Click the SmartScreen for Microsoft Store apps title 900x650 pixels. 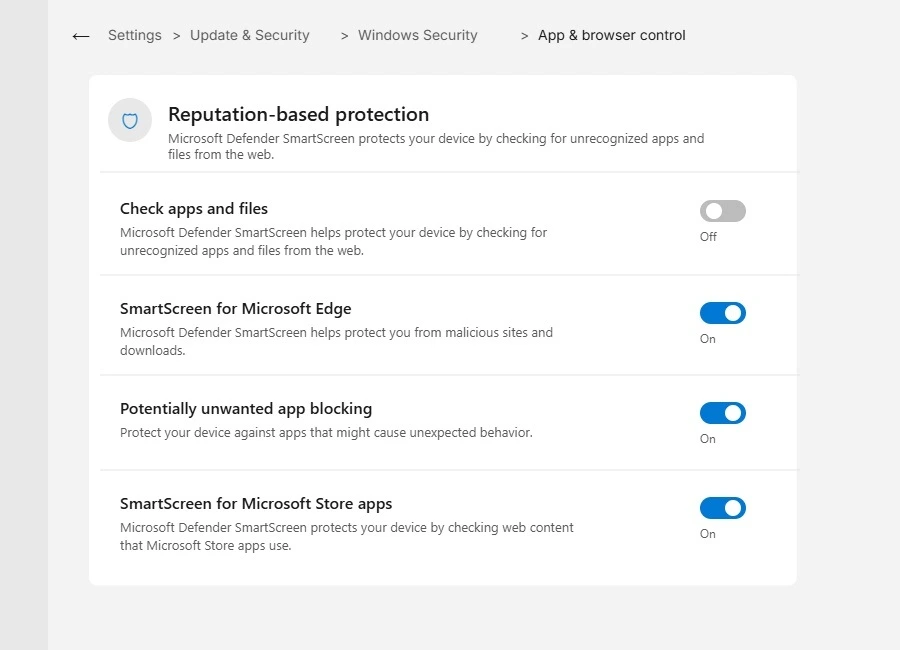pos(256,504)
